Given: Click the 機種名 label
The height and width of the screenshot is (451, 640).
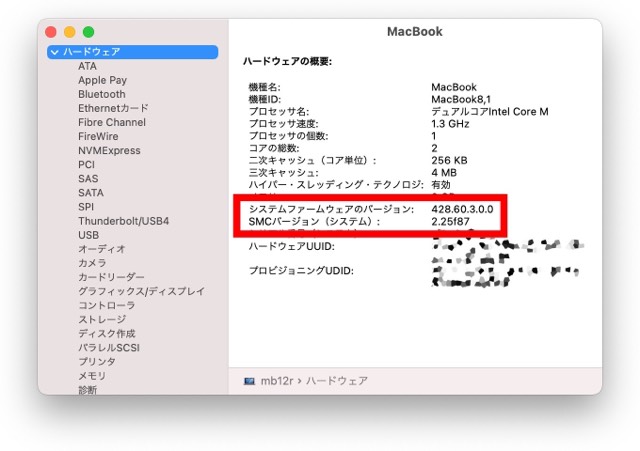Looking at the screenshot, I should pyautogui.click(x=264, y=87).
